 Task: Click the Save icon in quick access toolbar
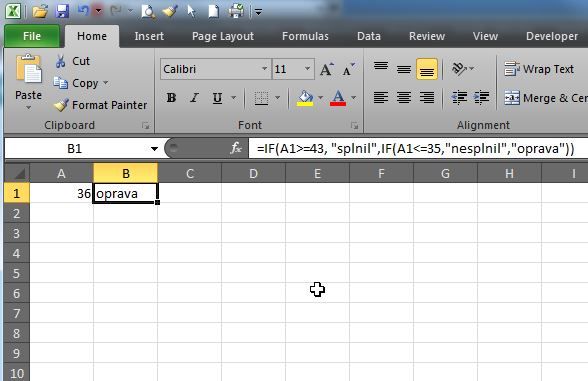coord(62,11)
